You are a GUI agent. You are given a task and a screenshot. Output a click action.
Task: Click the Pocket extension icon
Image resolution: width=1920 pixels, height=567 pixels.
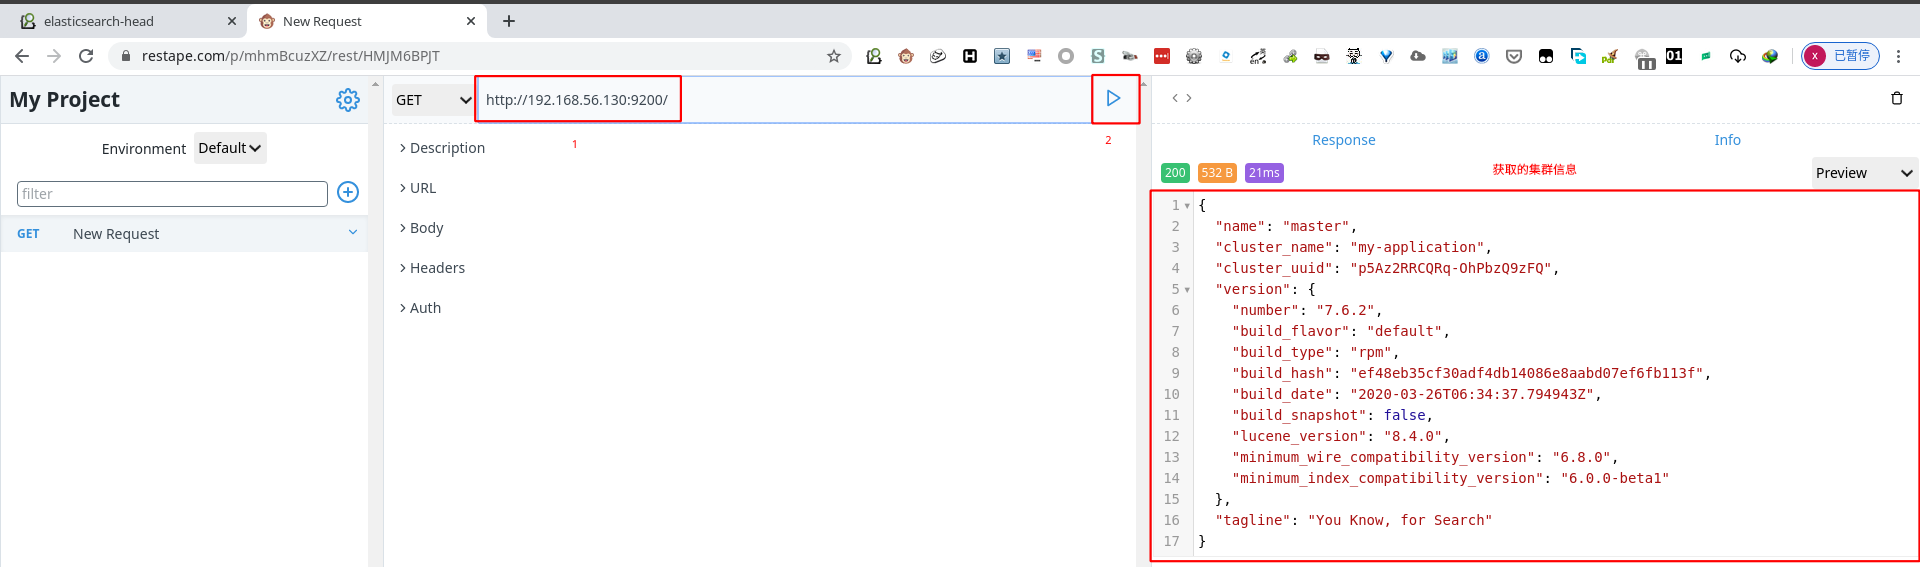pos(1514,56)
